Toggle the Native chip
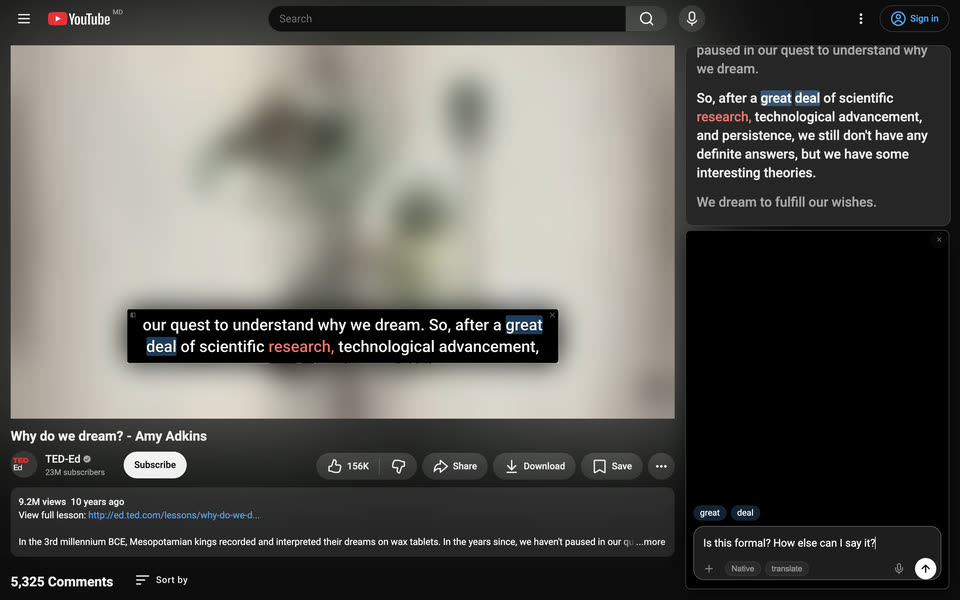960x600 pixels. coord(743,569)
